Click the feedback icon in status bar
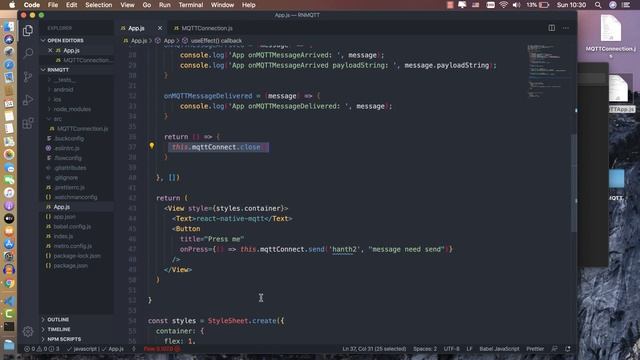The height and width of the screenshot is (360, 640). [554, 349]
